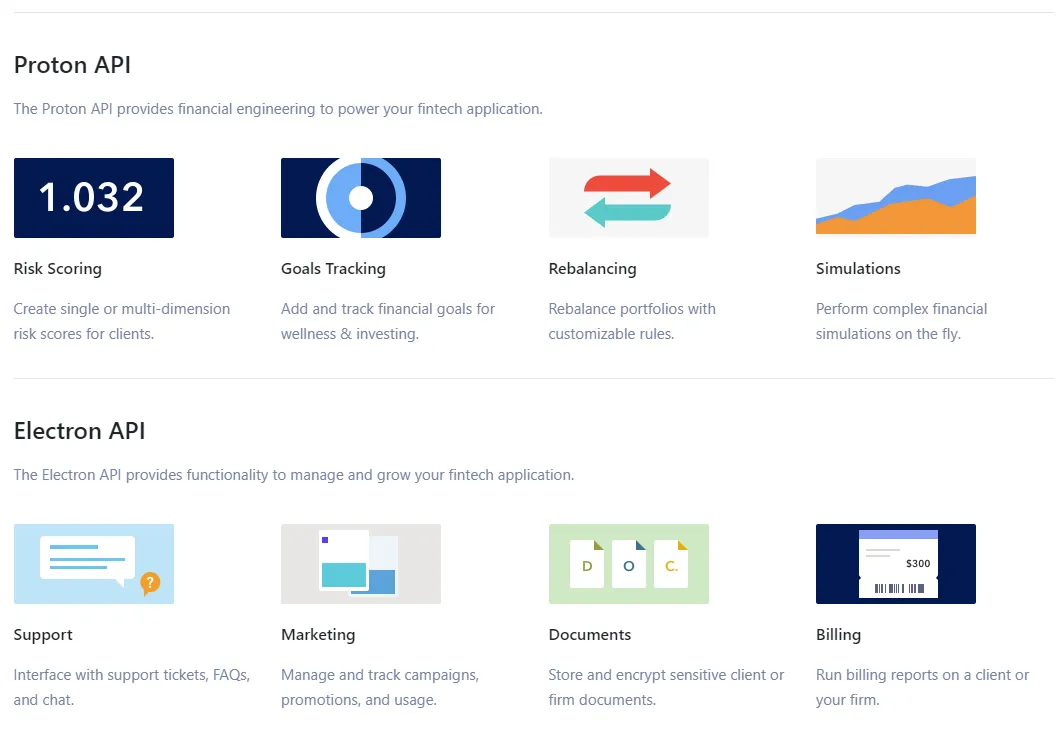This screenshot has height=733, width=1060.
Task: Click 'Add and track financial goals' description
Action: coord(388,321)
